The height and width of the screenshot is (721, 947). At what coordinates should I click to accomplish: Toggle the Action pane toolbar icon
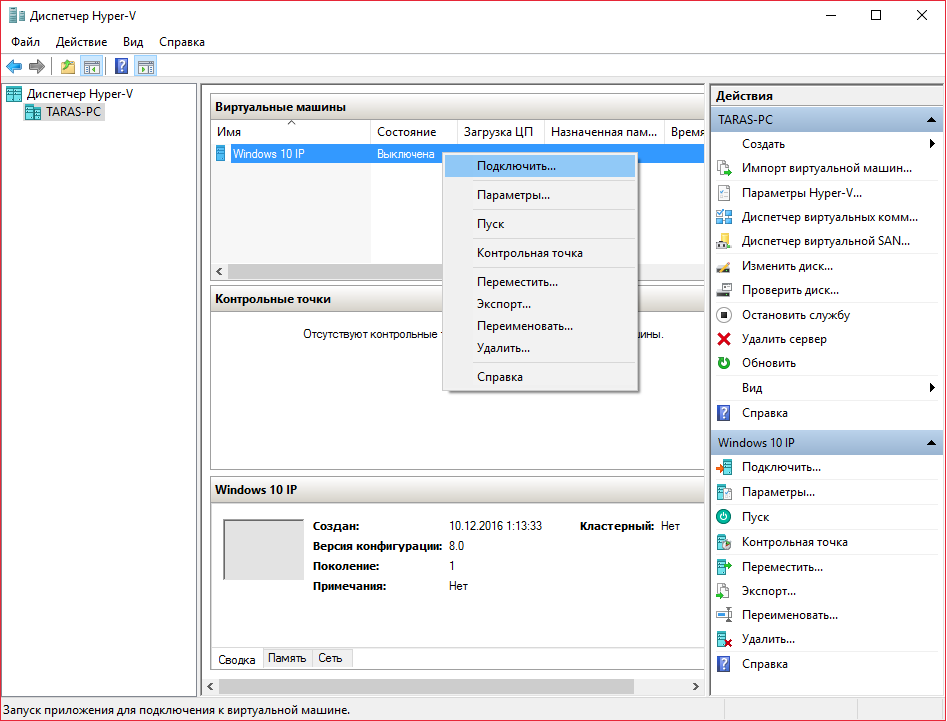point(146,66)
